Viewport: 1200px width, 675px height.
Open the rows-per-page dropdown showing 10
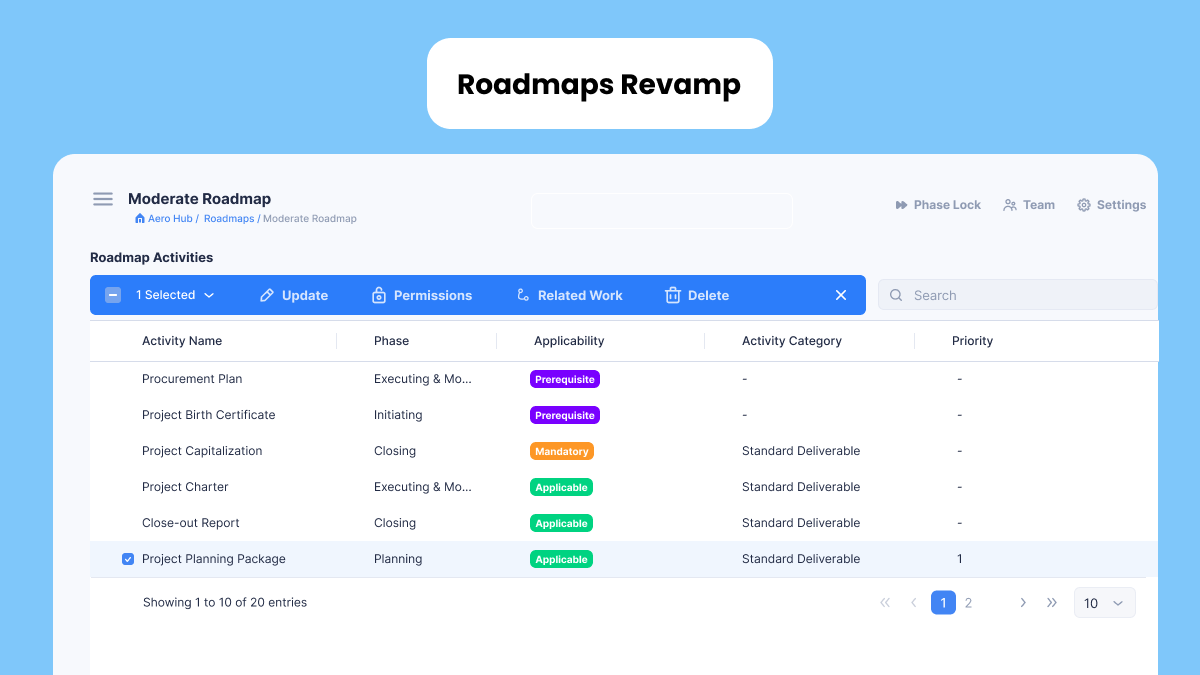[x=1104, y=603]
